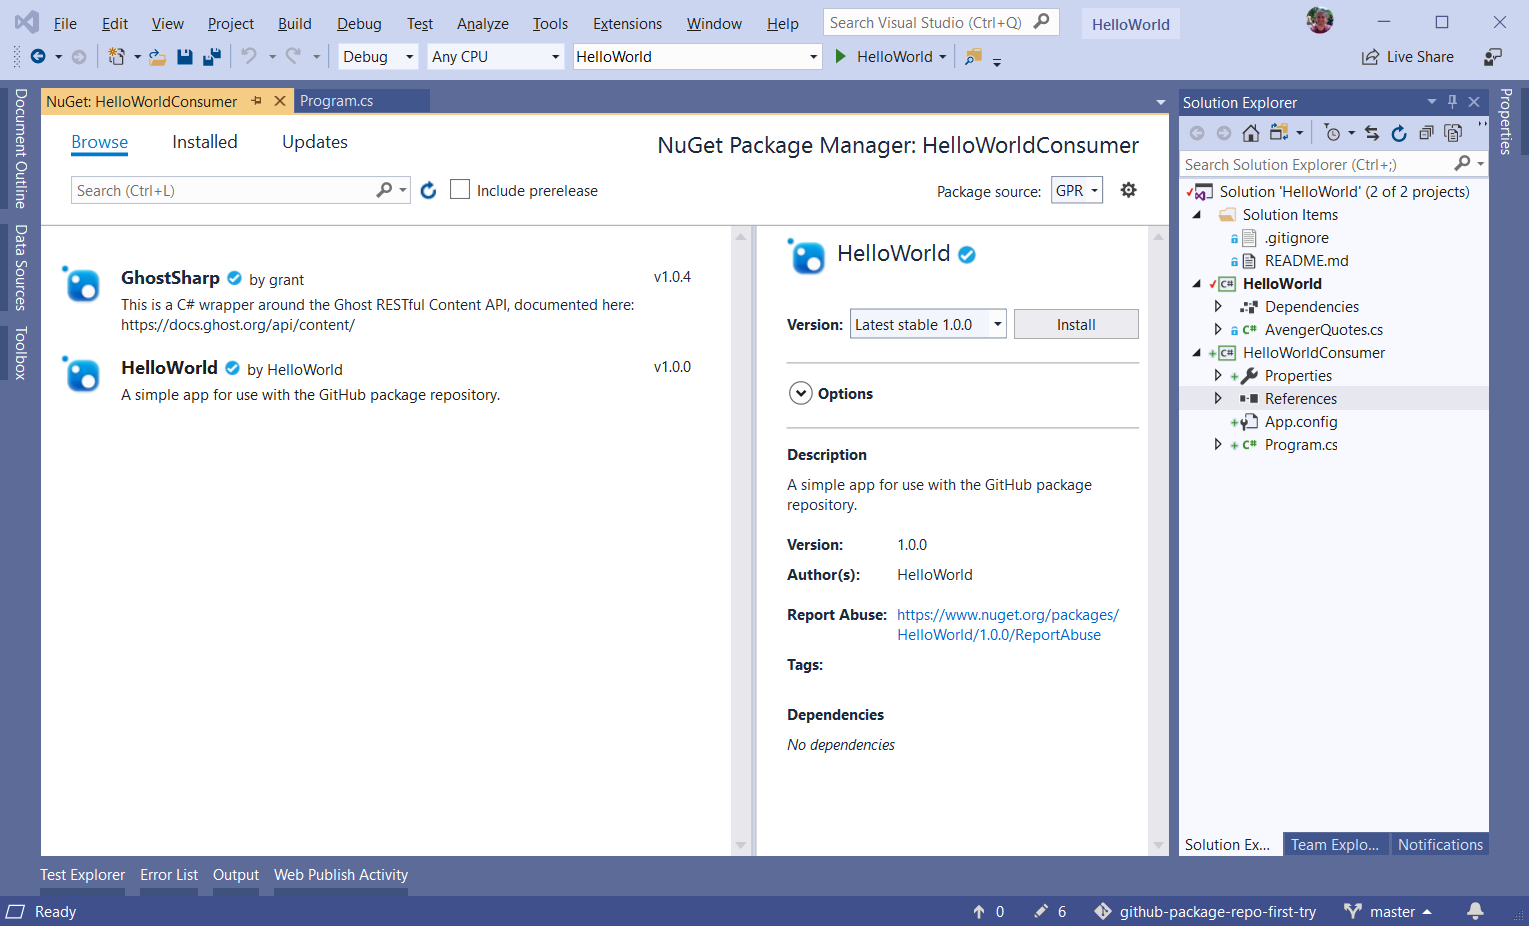The width and height of the screenshot is (1529, 926).
Task: Refresh the NuGet package list
Action: click(x=428, y=190)
